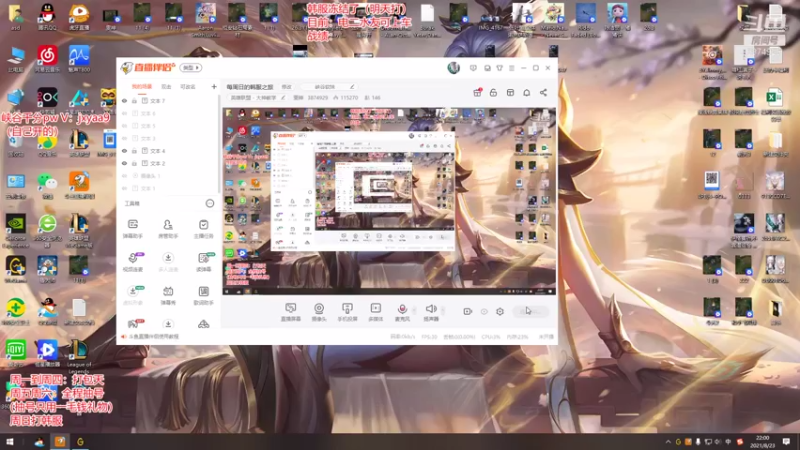Click the share icon above the preview
Screen dimensions: 800x450
543,92
